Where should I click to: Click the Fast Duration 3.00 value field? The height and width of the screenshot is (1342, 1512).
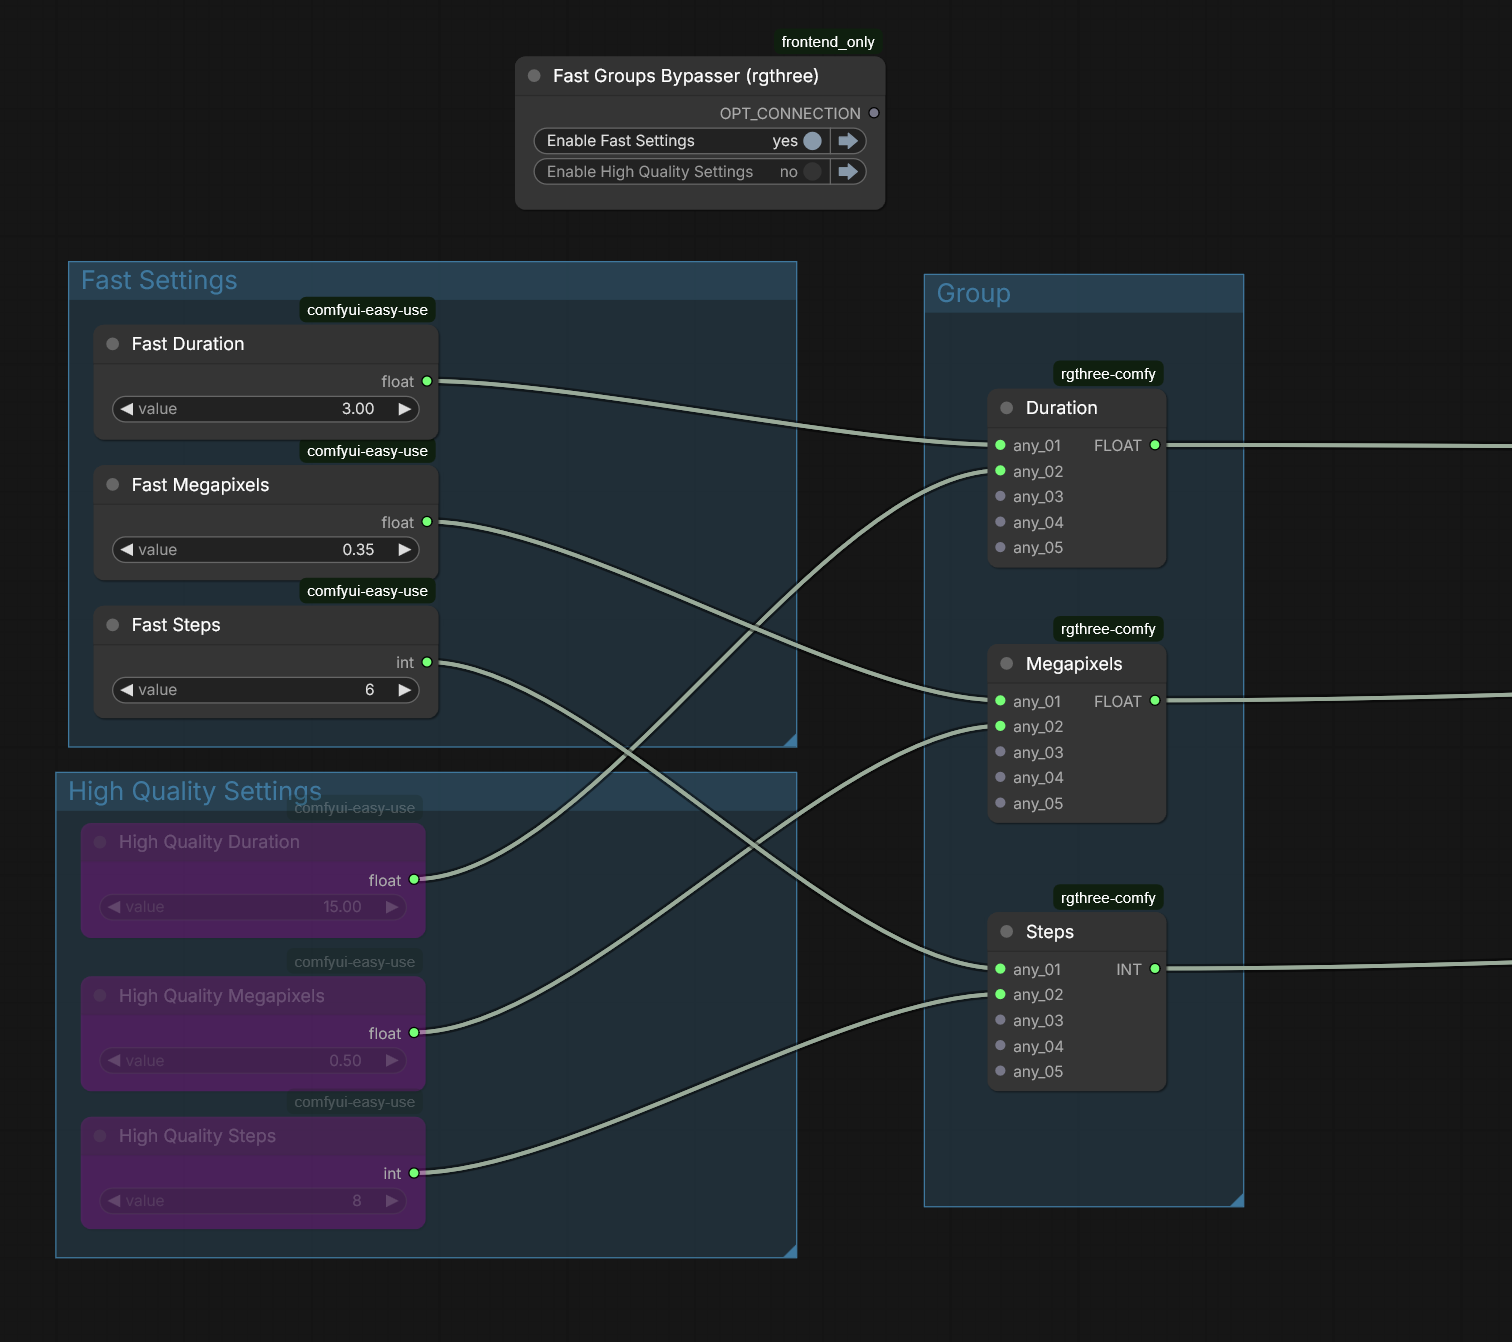click(x=266, y=409)
